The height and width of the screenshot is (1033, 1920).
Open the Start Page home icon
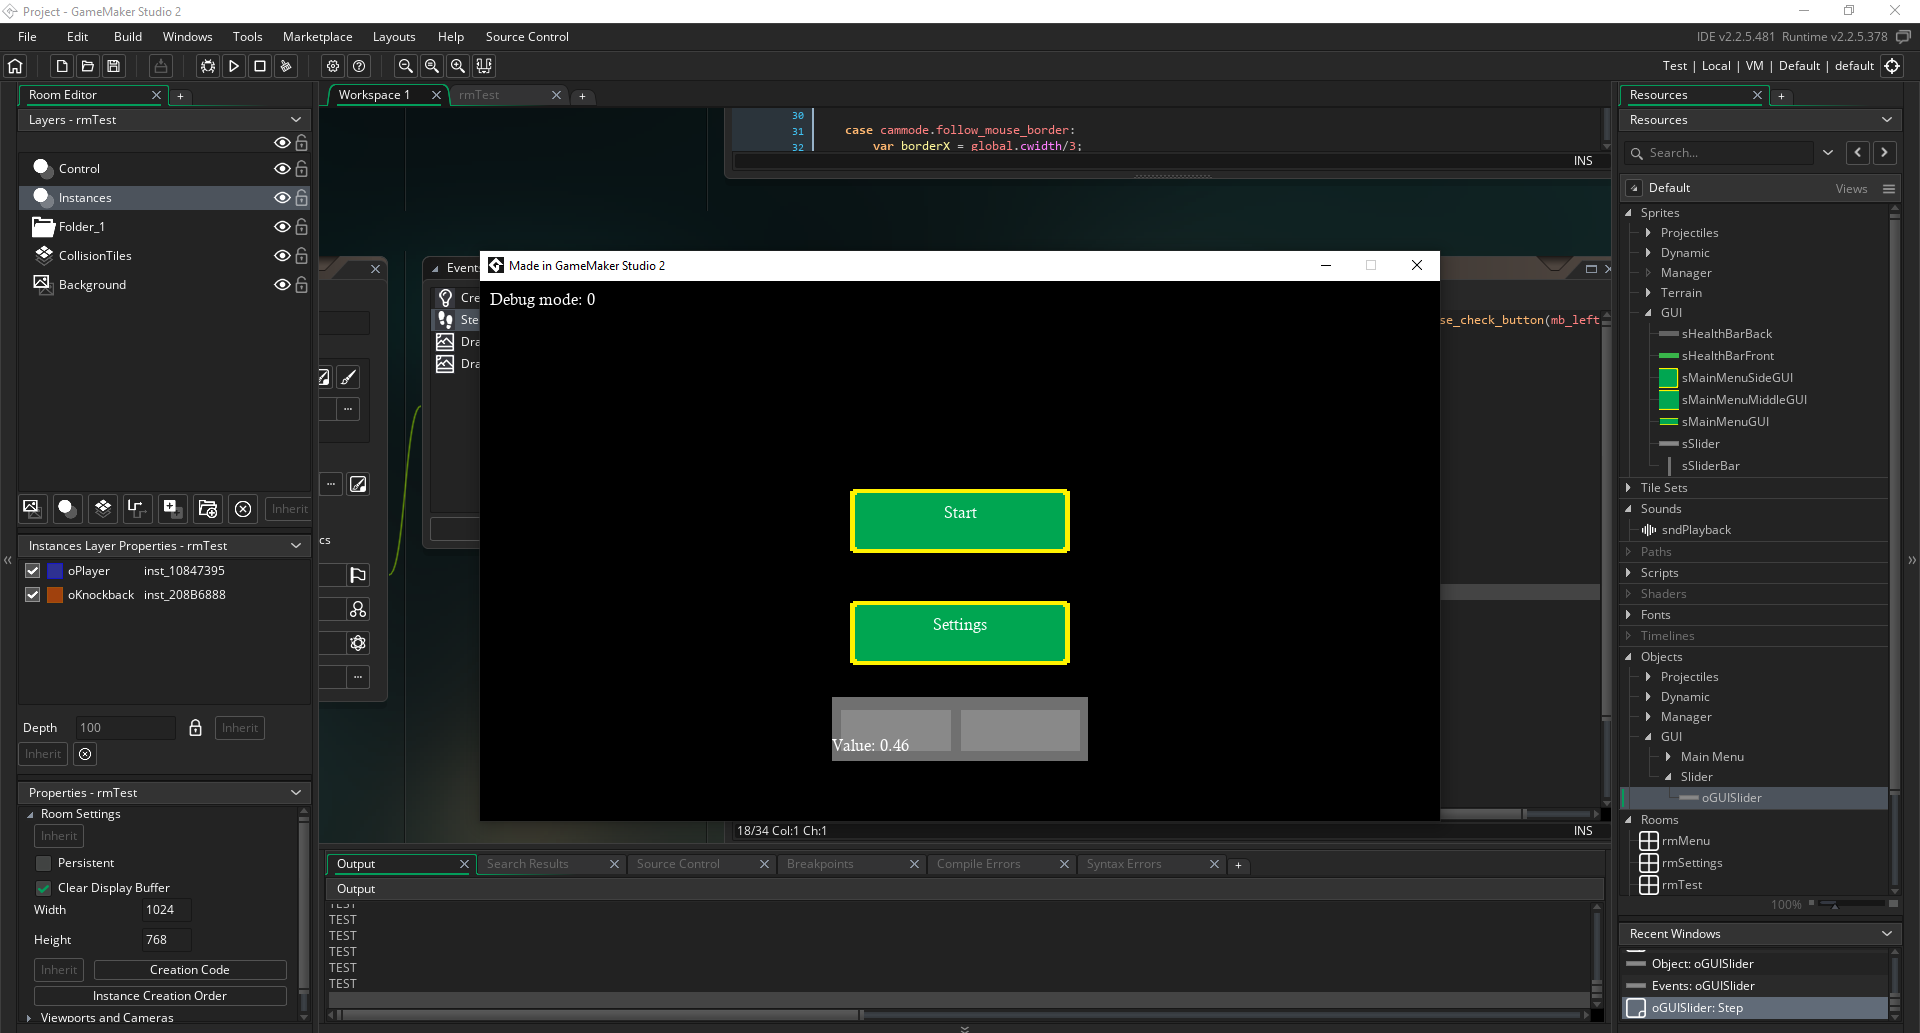[15, 66]
